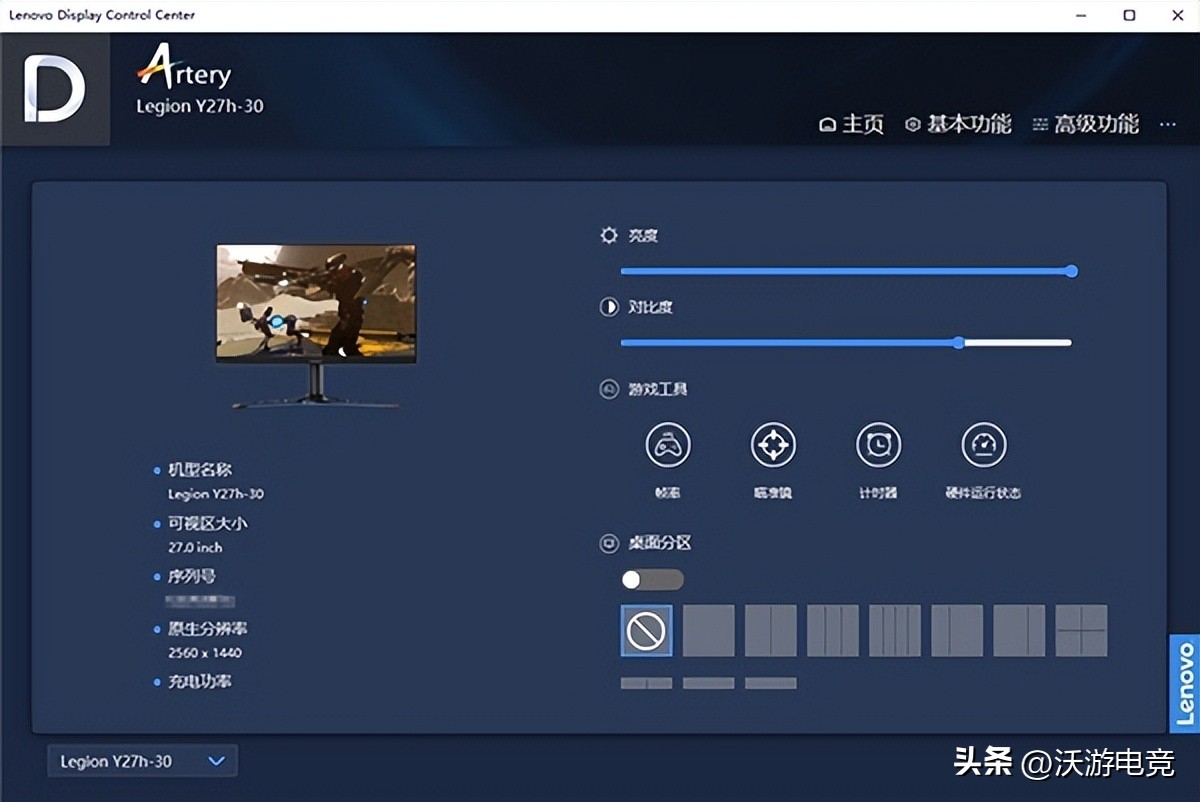The image size is (1200, 802).
Task: Click the 亮度 brightness slider handle
Action: (1072, 271)
